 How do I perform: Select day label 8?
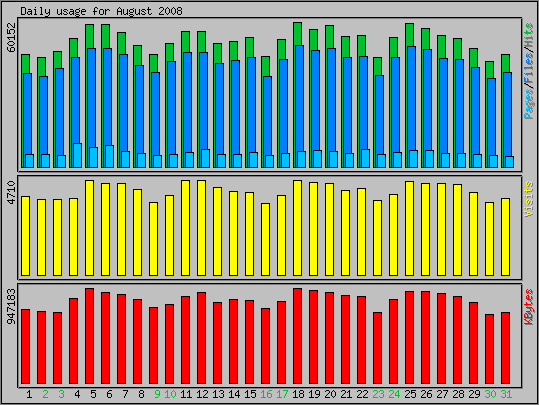point(141,394)
